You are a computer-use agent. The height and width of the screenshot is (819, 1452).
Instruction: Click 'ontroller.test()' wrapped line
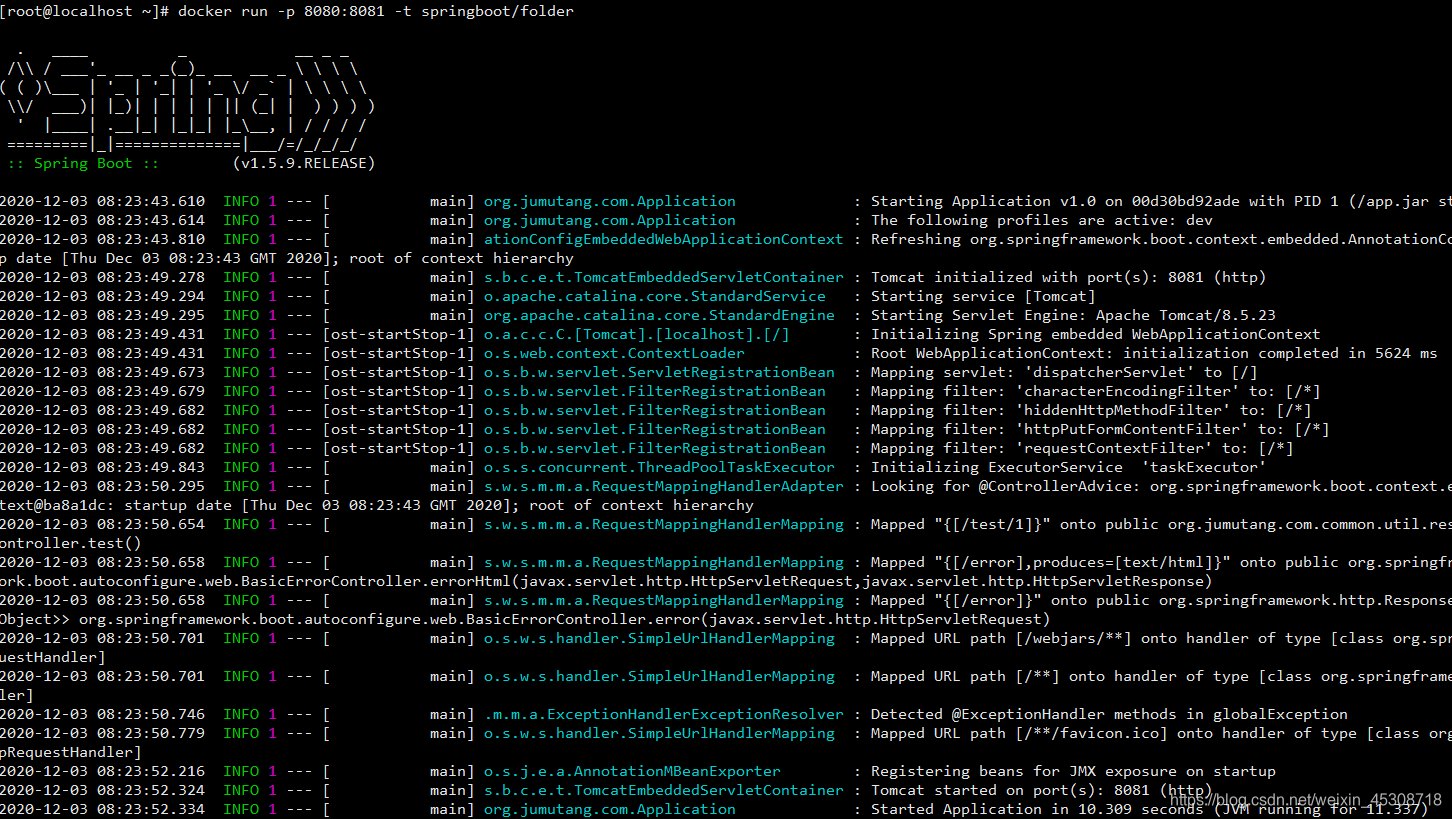click(71, 543)
